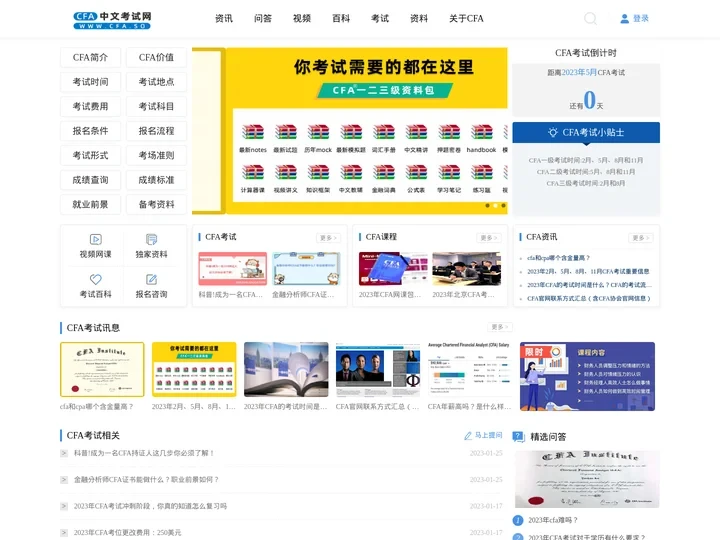Screen dimensions: 720x540
Task: Click the 就业前景 button
Action: [90, 204]
